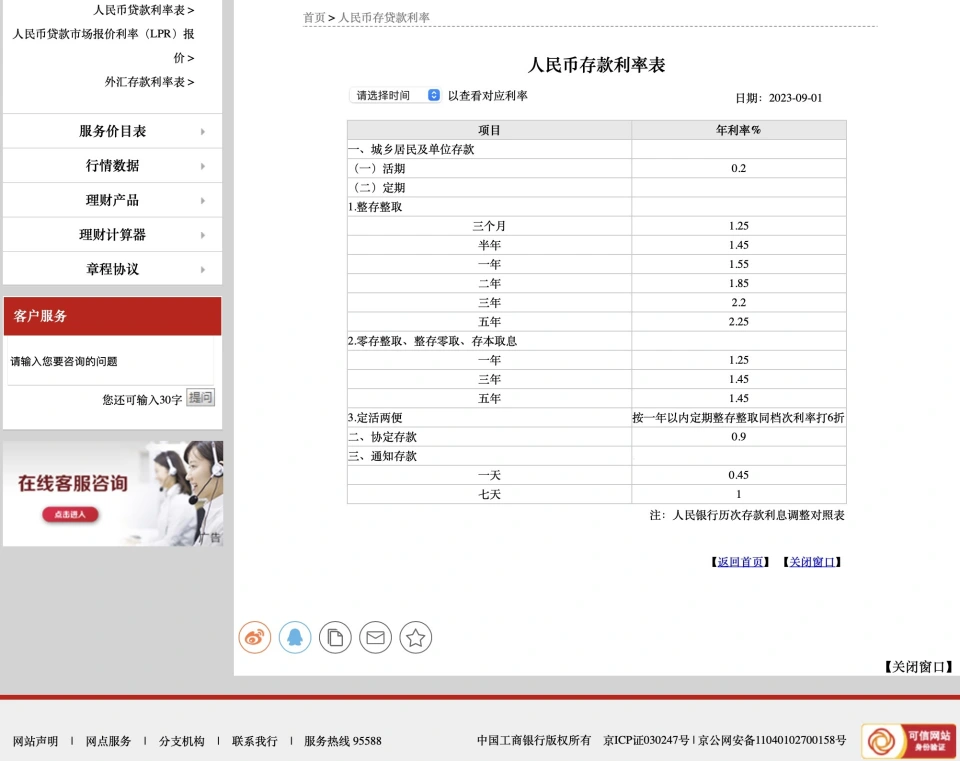Screen dimensions: 960x761
Task: Open the 理财计算器 menu item
Action: 113,235
